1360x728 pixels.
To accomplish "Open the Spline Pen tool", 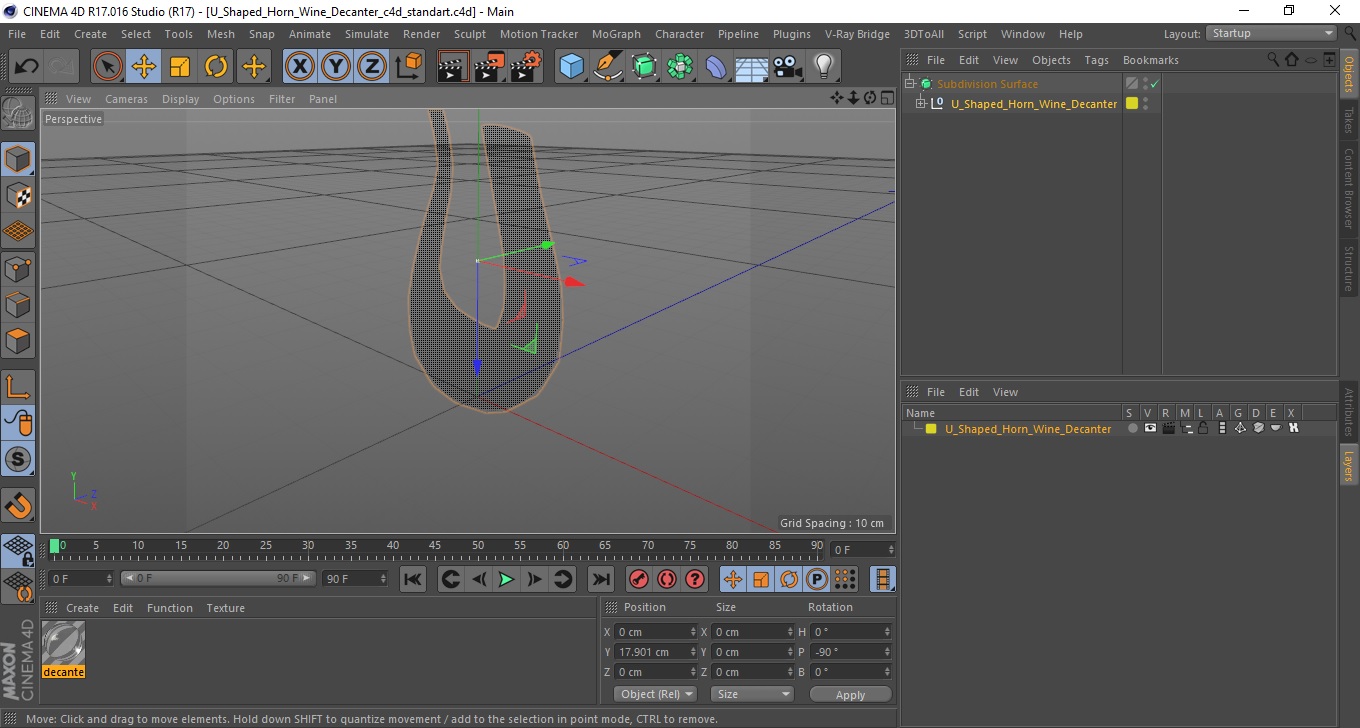I will point(608,67).
